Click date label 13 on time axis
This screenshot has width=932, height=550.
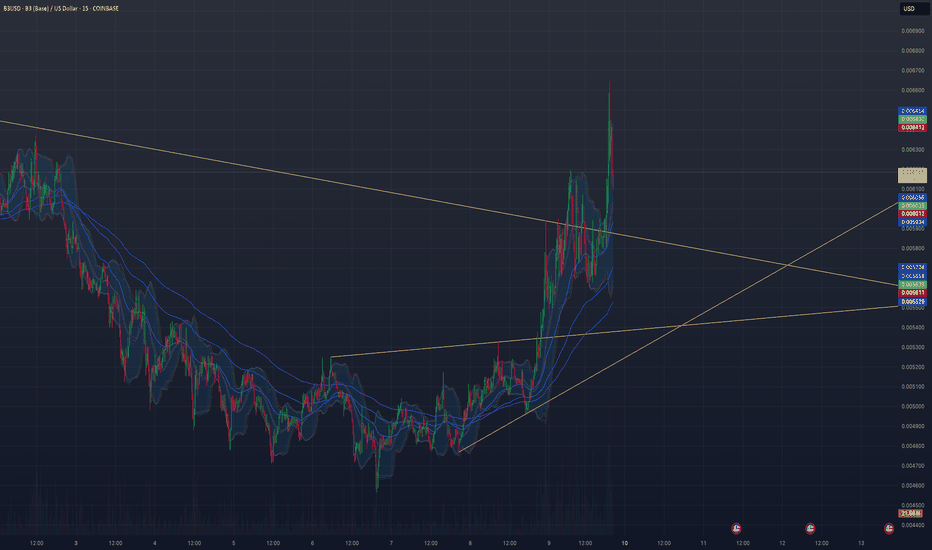(861, 543)
